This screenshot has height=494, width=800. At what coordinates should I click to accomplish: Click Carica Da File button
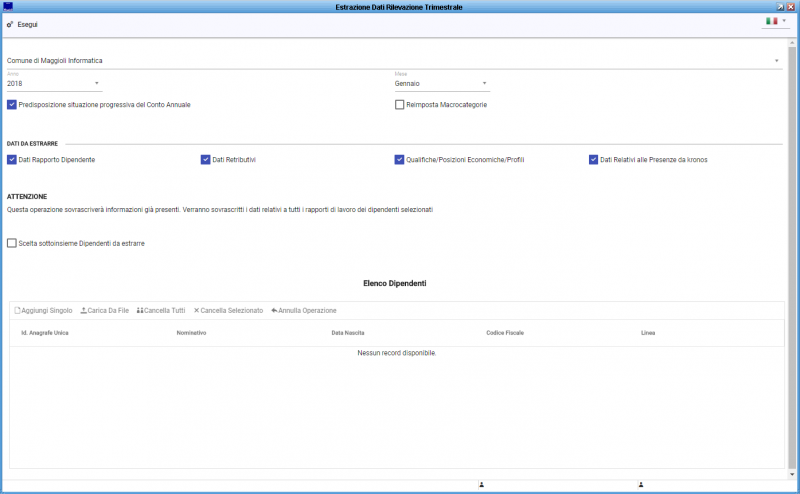[x=105, y=310]
